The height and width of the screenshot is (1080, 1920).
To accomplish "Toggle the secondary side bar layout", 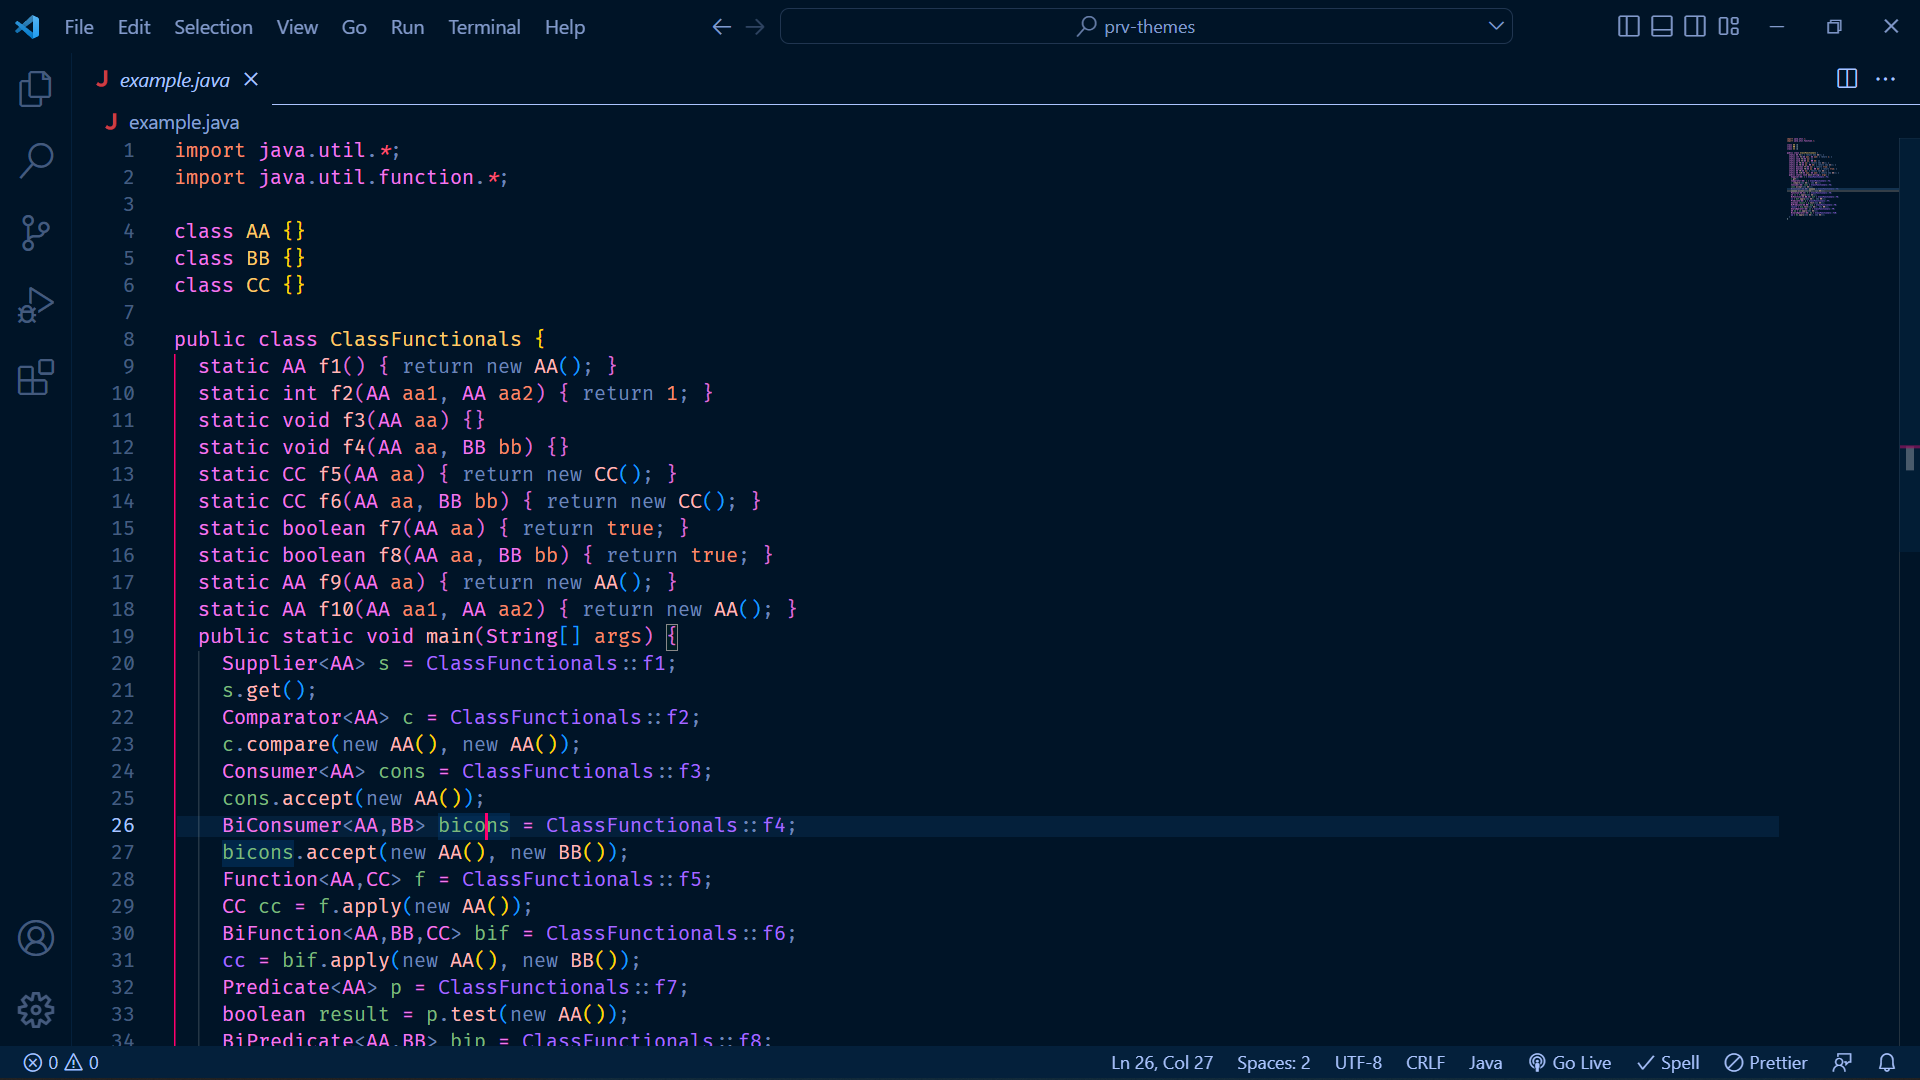I will coord(1695,27).
